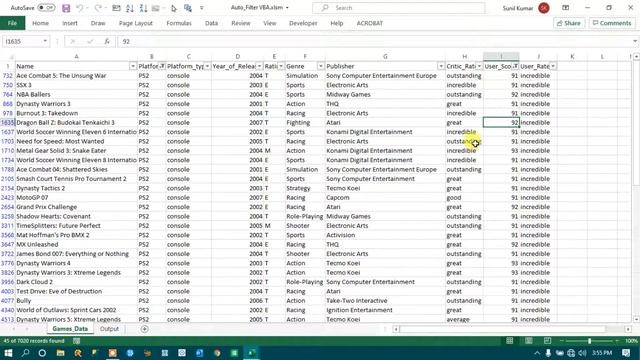This screenshot has height=360, width=640.
Task: Click the zoom out minus button
Action: [562, 340]
